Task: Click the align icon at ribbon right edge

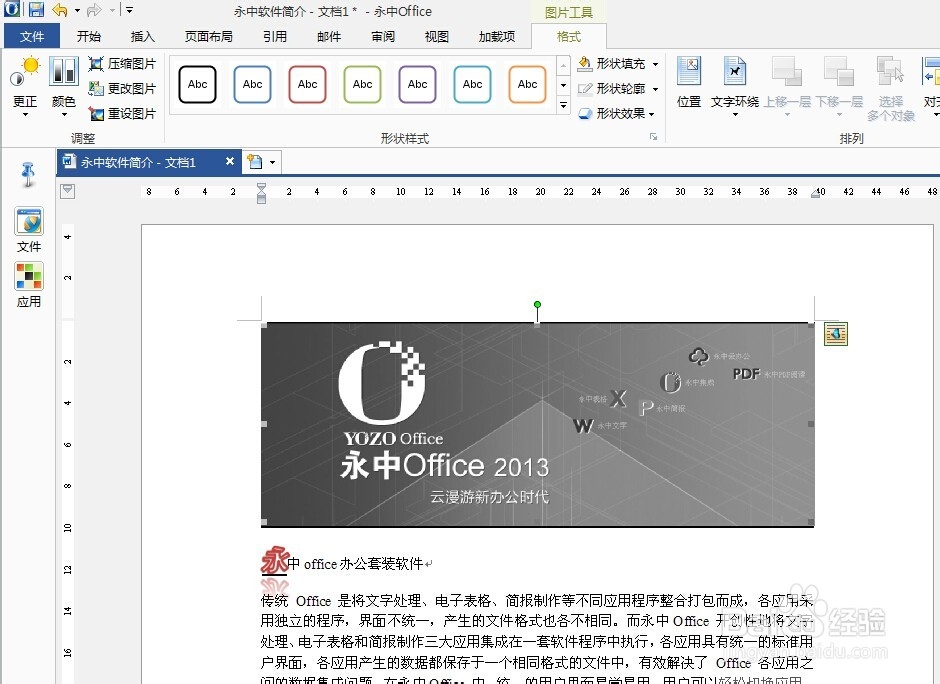Action: [x=932, y=71]
